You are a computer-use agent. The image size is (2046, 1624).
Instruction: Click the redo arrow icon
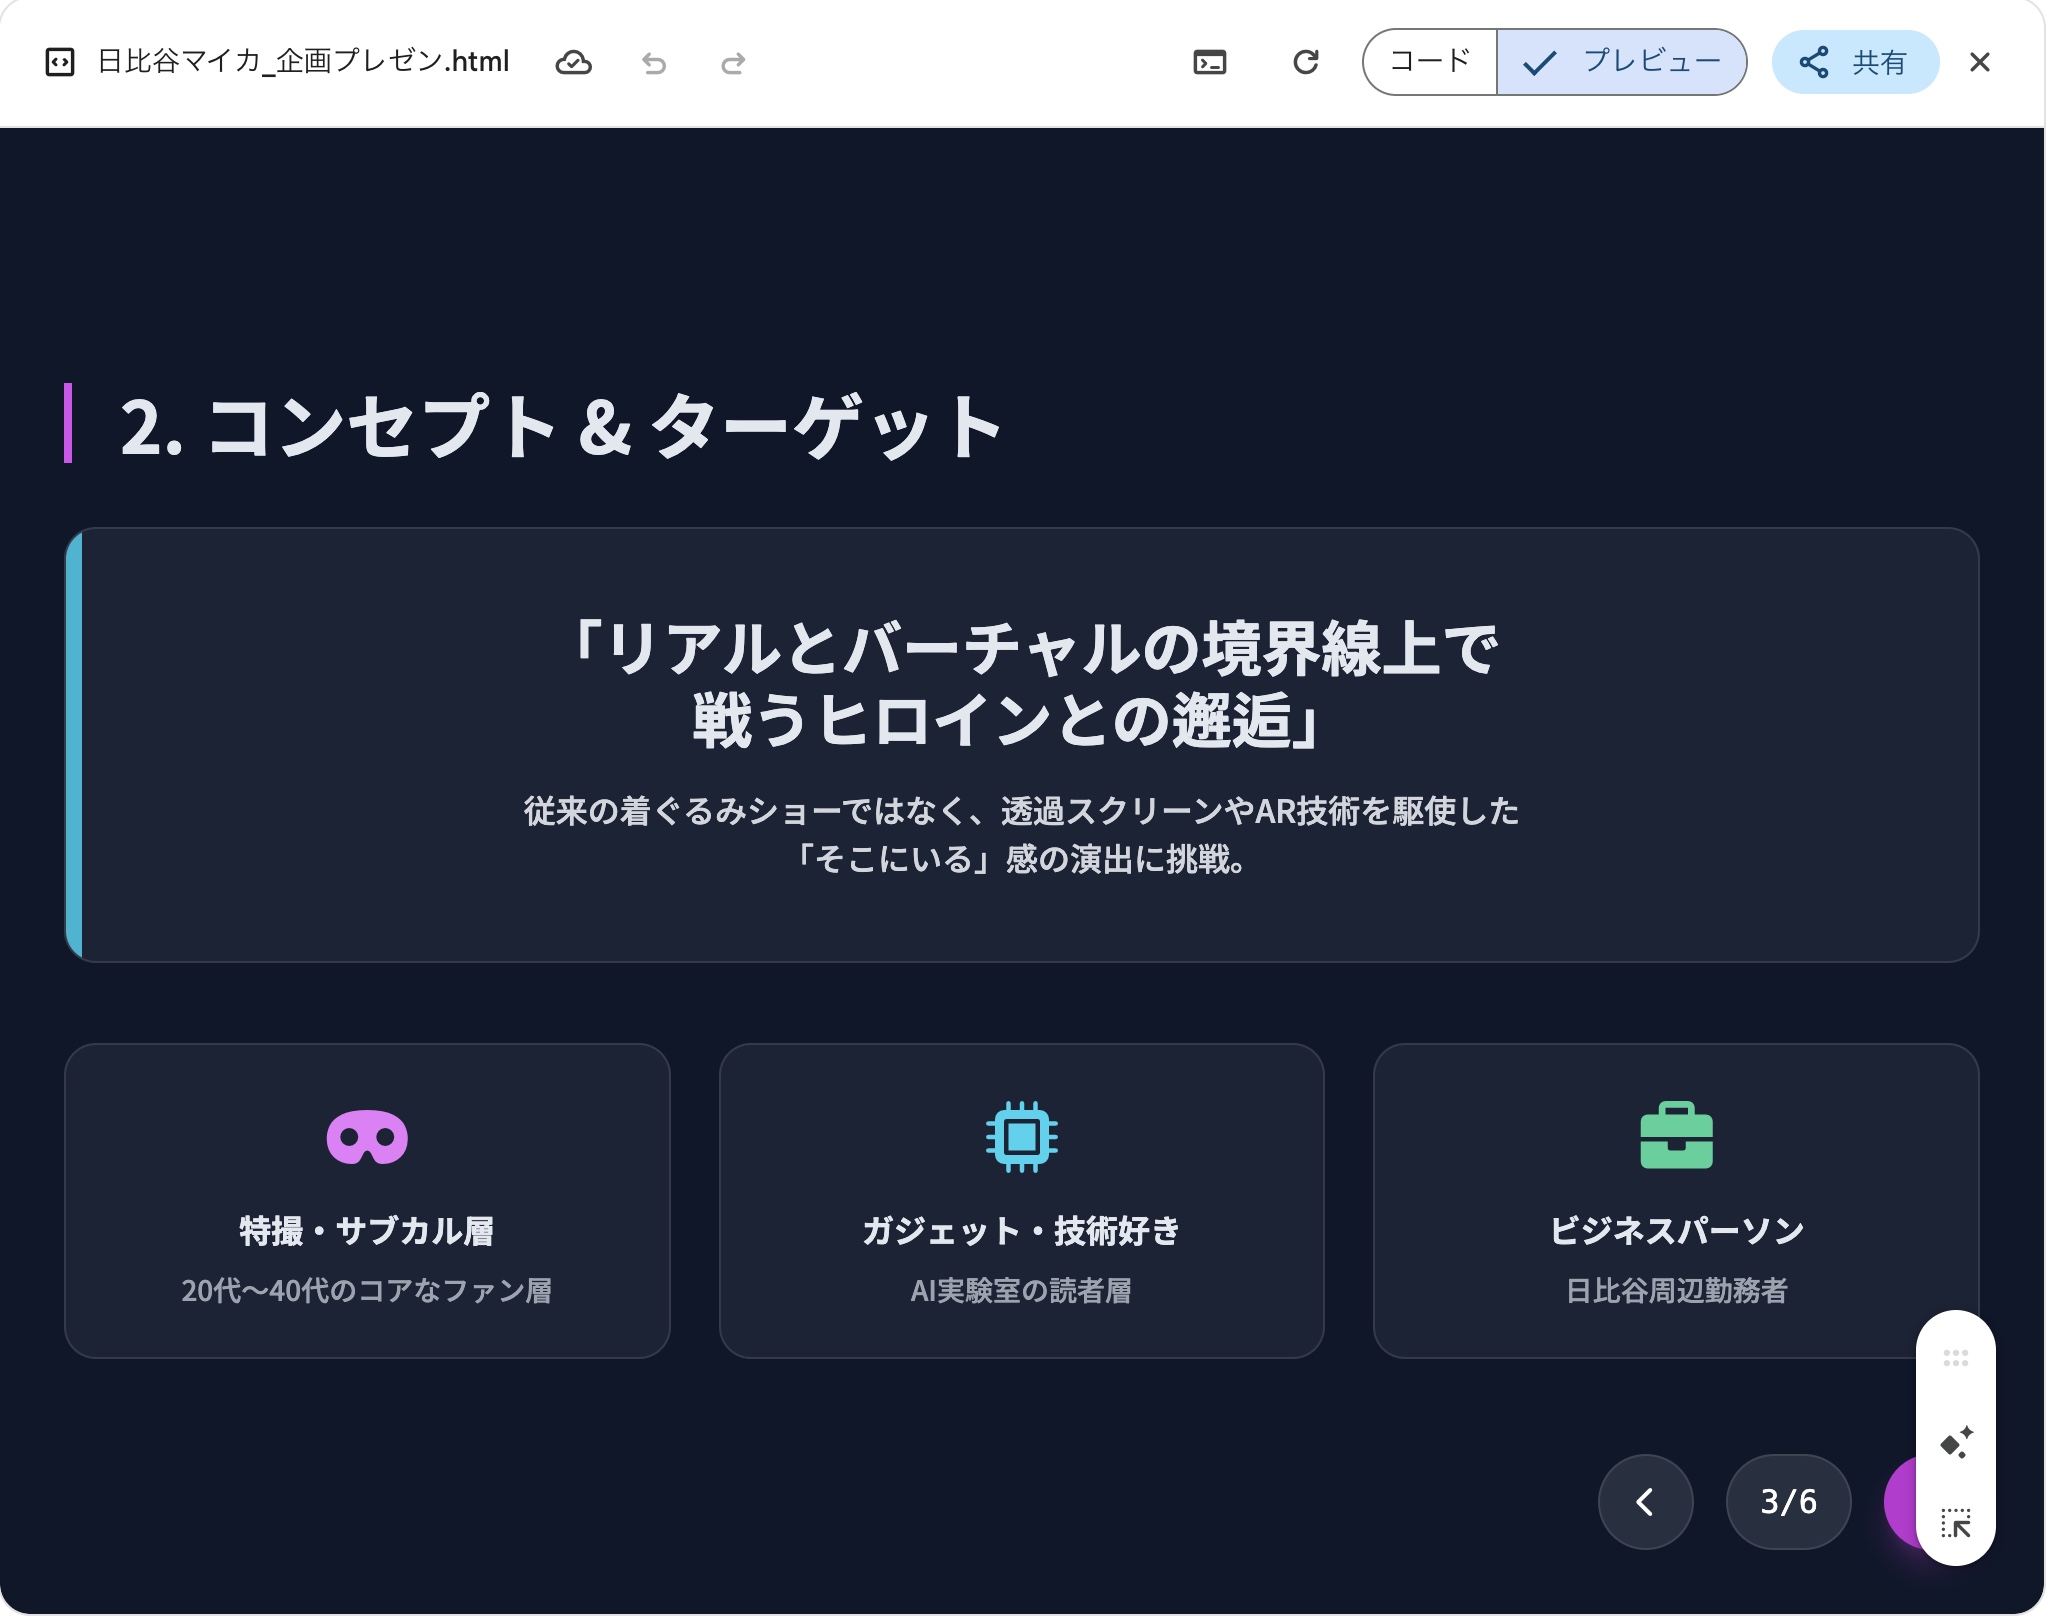733,63
